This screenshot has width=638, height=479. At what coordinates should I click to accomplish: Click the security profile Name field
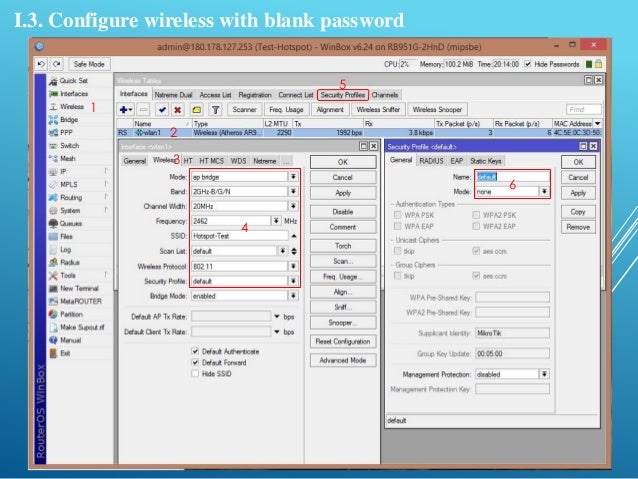(512, 177)
